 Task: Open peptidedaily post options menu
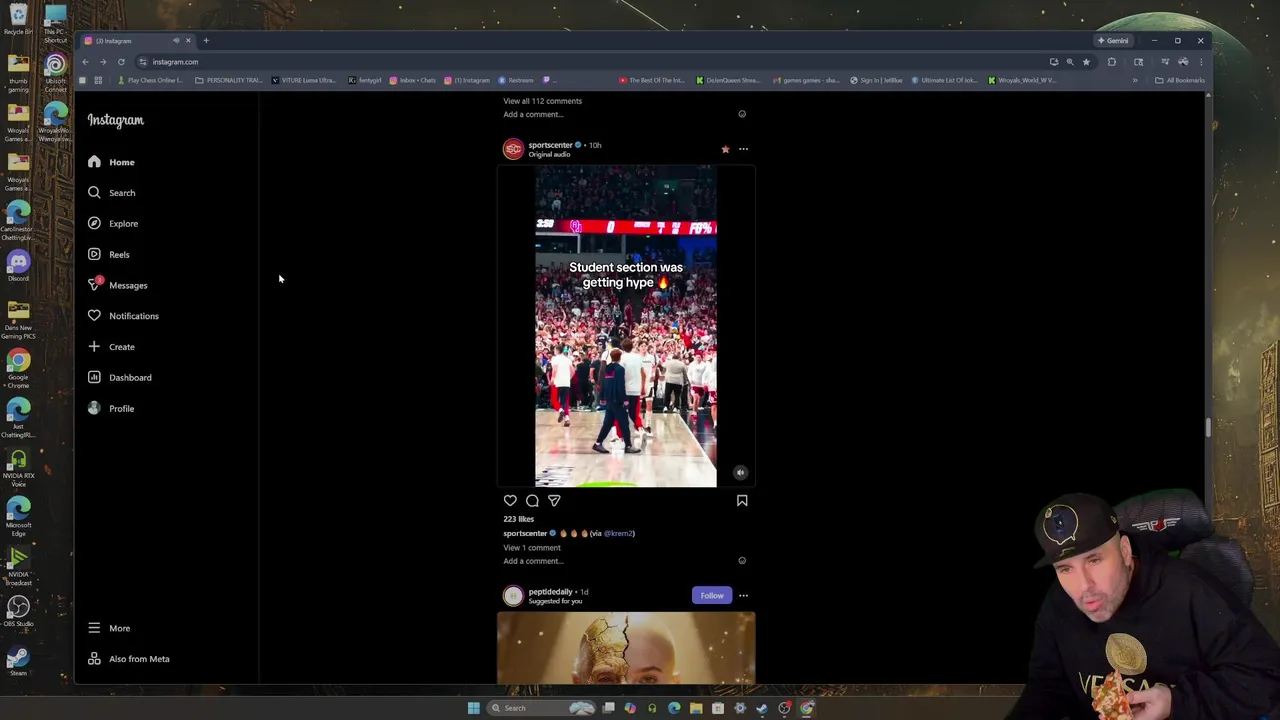click(x=743, y=596)
